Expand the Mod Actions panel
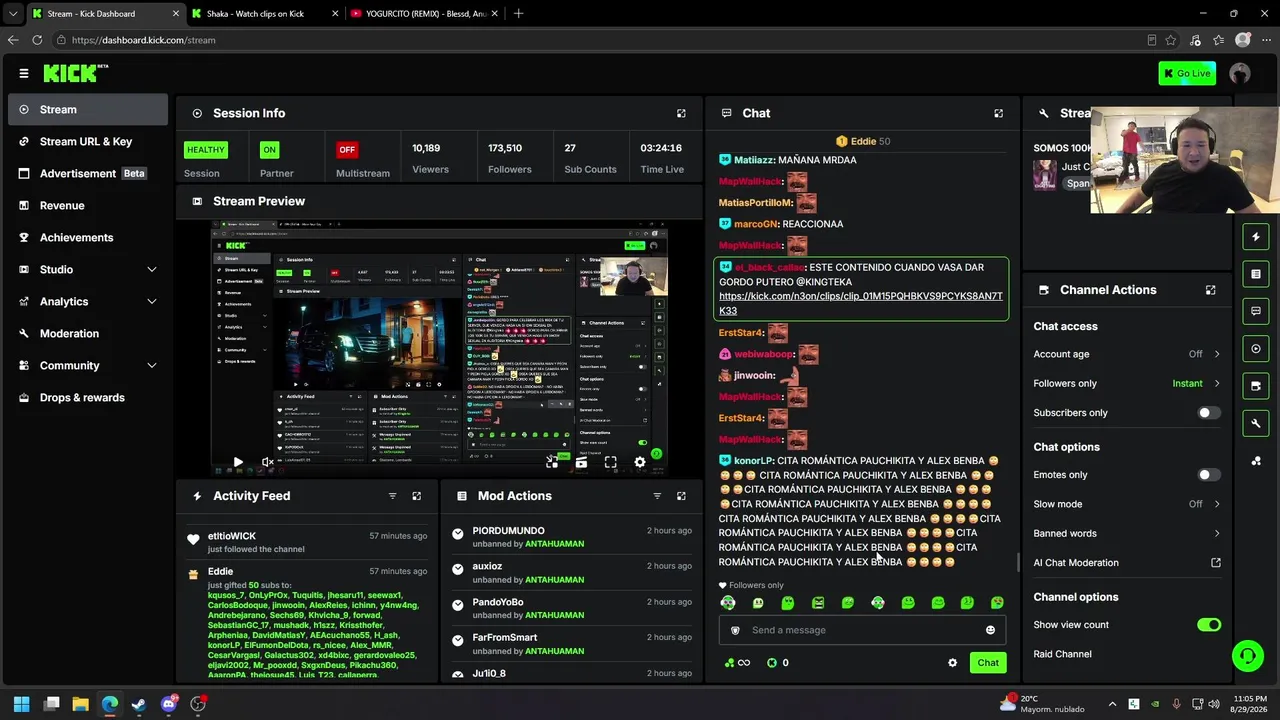 tap(681, 496)
